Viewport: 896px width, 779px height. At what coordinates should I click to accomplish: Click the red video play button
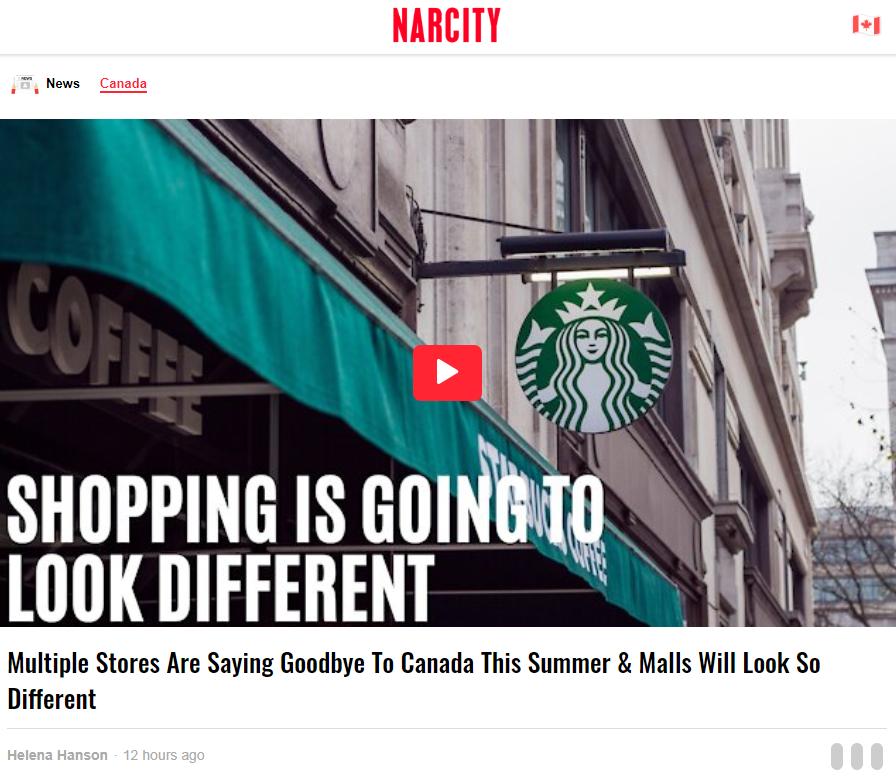[447, 373]
